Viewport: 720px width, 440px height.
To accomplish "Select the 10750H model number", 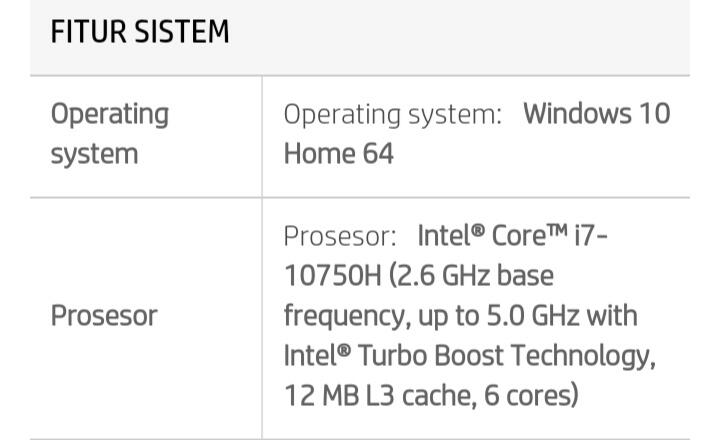I will click(332, 276).
